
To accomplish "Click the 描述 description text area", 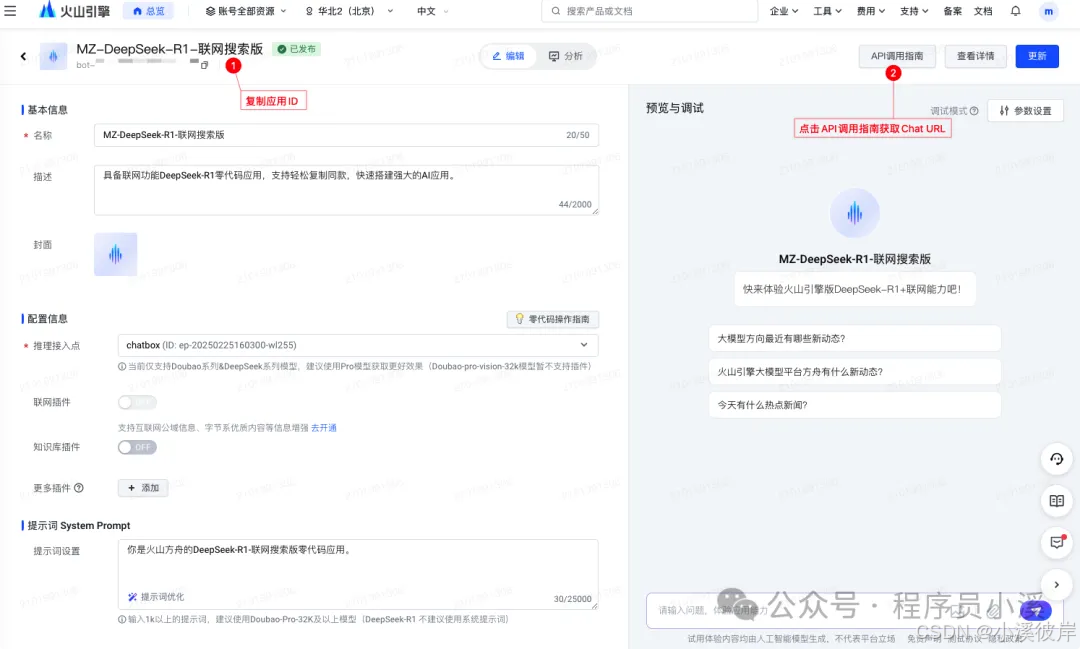I will point(346,189).
